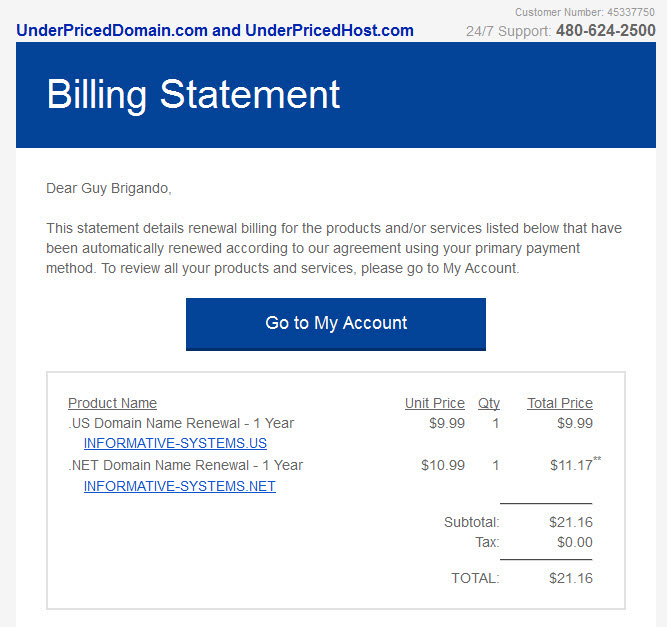Image resolution: width=667 pixels, height=627 pixels.
Task: Click the $9.99 unit price value
Action: (447, 423)
